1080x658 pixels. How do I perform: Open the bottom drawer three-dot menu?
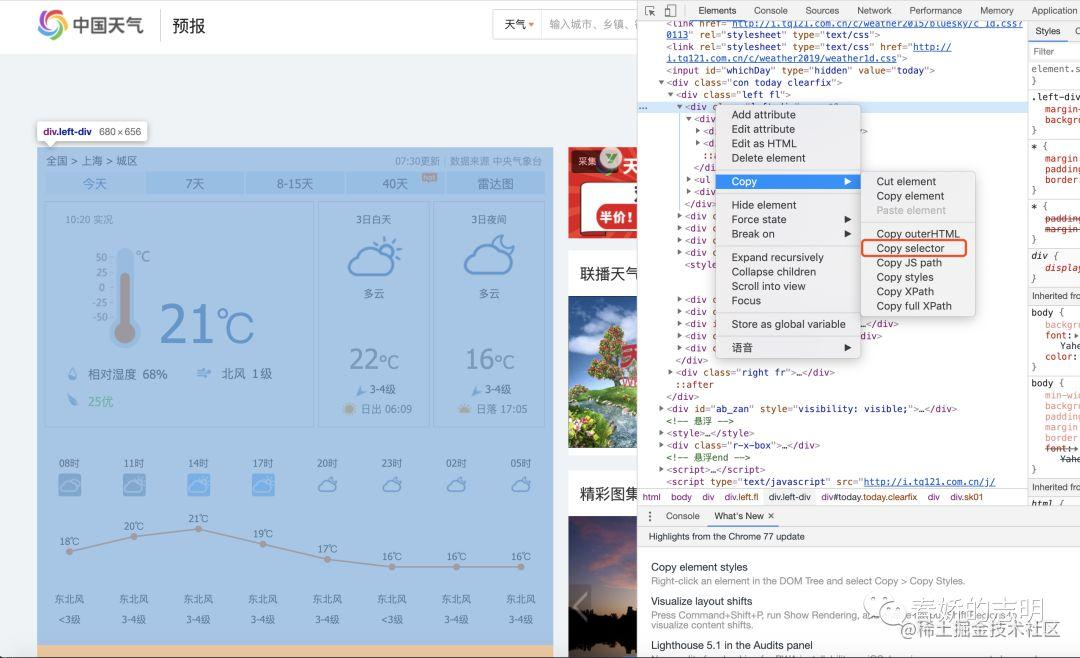[x=650, y=516]
